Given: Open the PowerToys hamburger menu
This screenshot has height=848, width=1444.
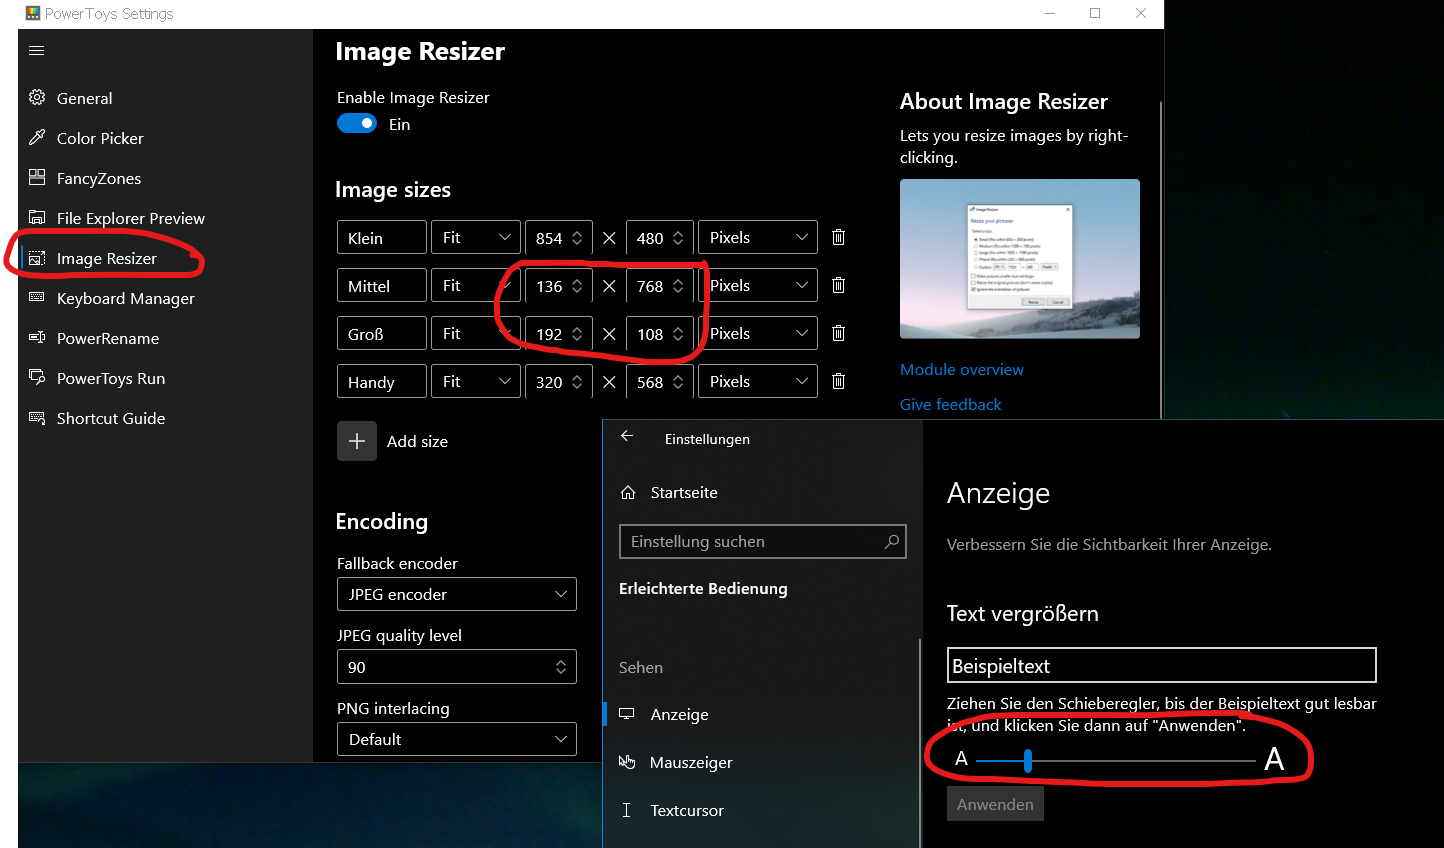Looking at the screenshot, I should tap(36, 50).
